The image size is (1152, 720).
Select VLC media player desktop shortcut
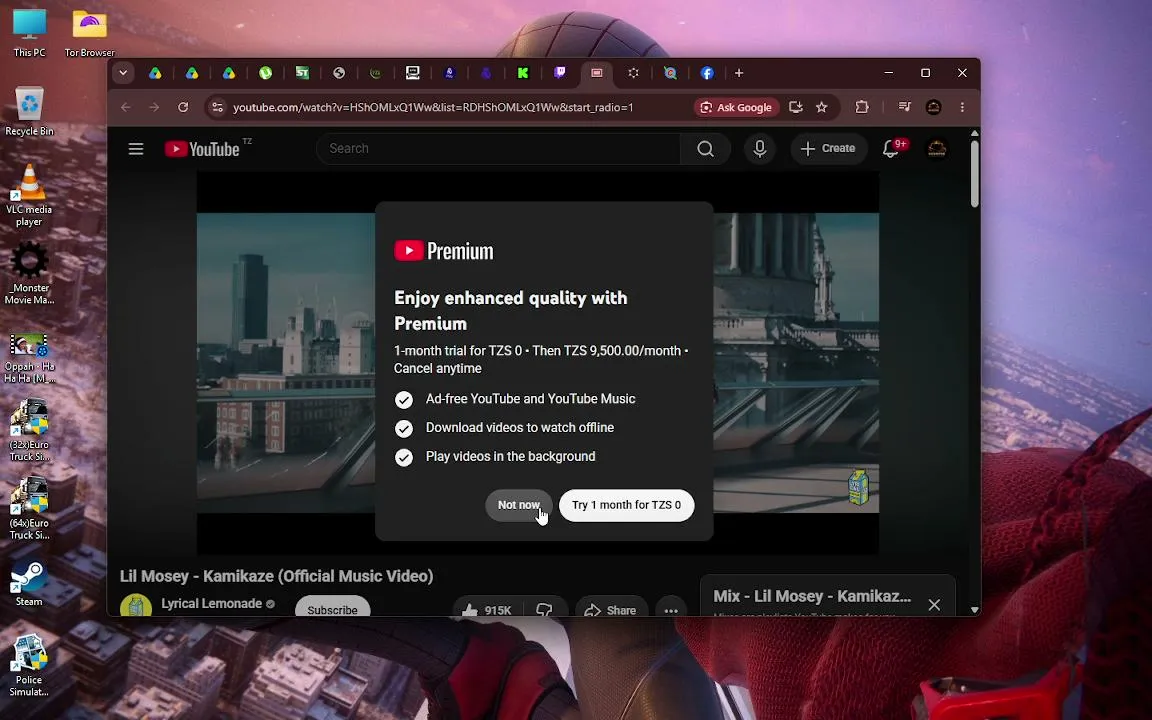coord(29,195)
